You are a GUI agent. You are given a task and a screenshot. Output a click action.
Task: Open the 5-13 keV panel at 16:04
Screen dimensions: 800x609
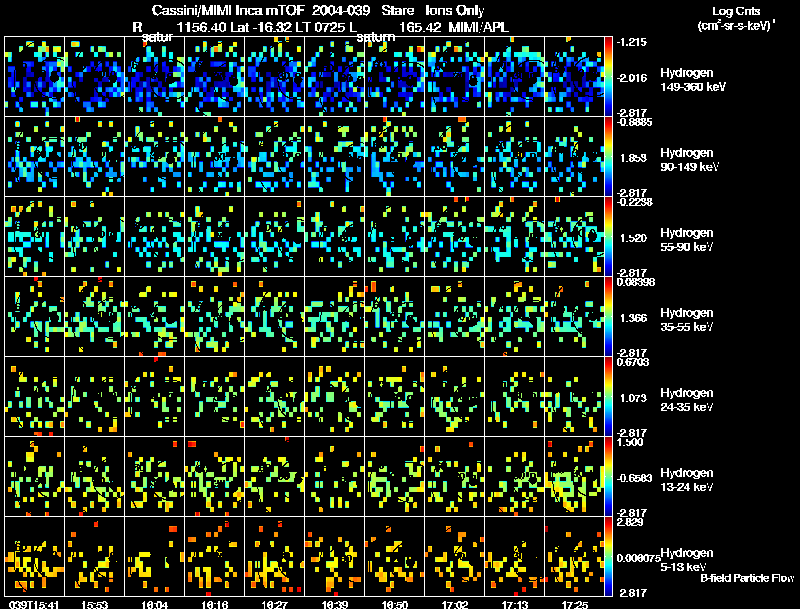coord(154,556)
